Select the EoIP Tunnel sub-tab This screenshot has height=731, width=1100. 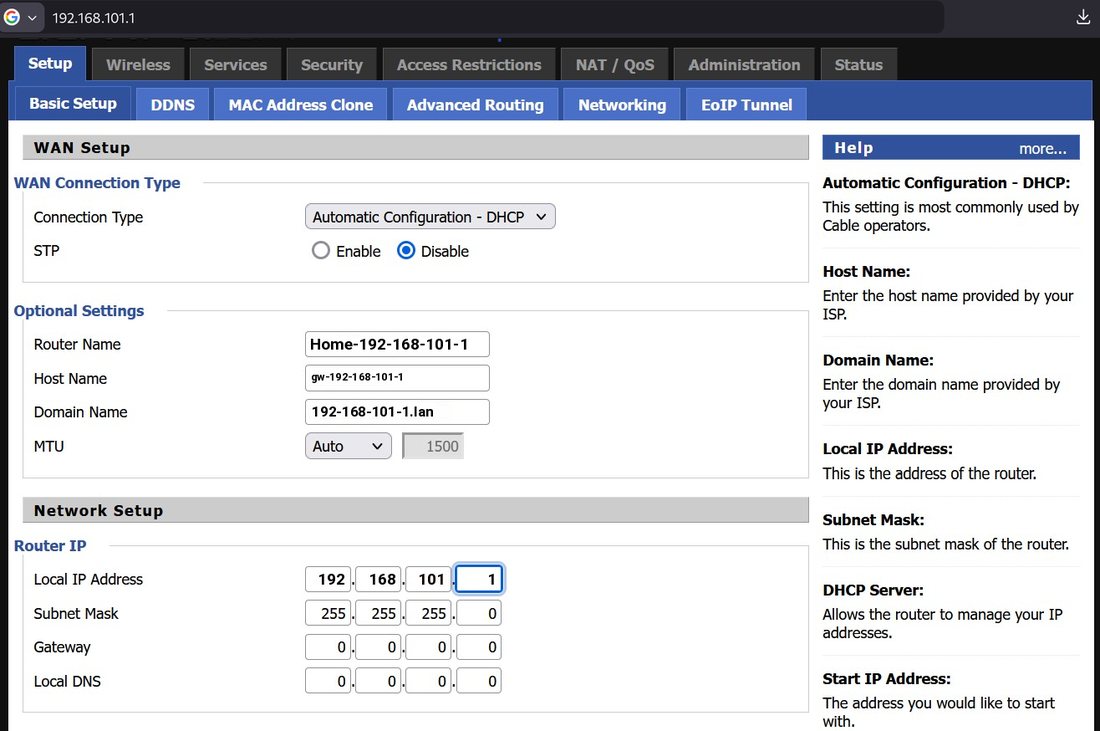[746, 105]
